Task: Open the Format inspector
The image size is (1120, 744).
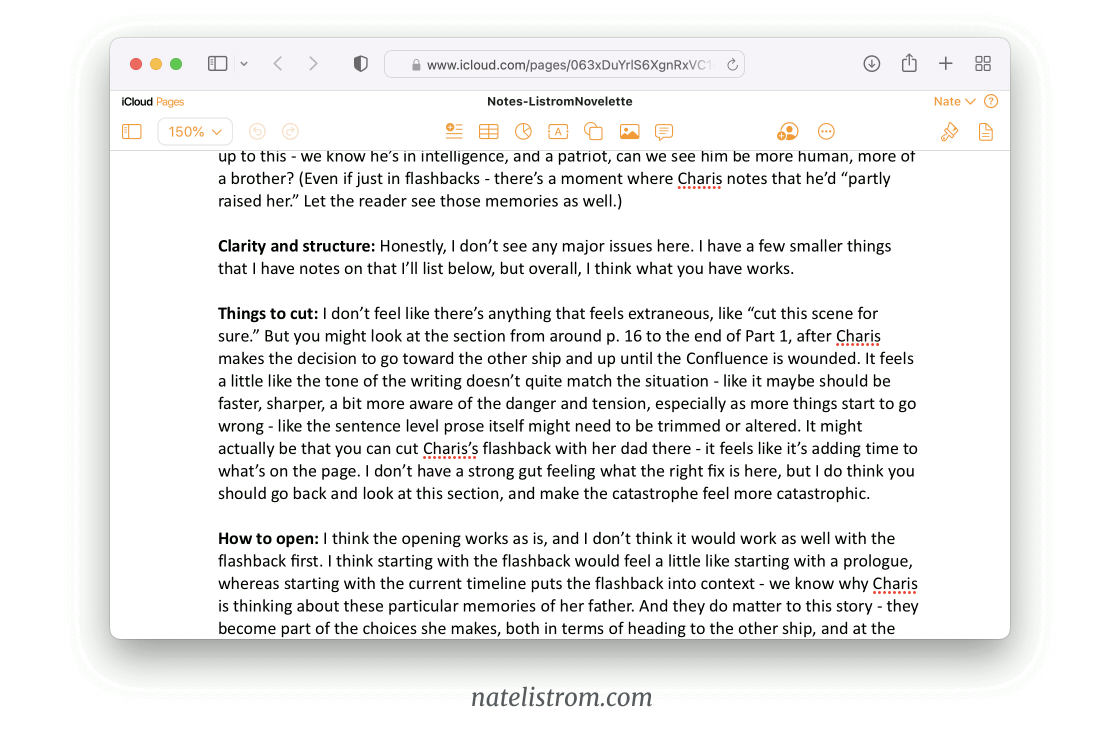Action: (949, 131)
